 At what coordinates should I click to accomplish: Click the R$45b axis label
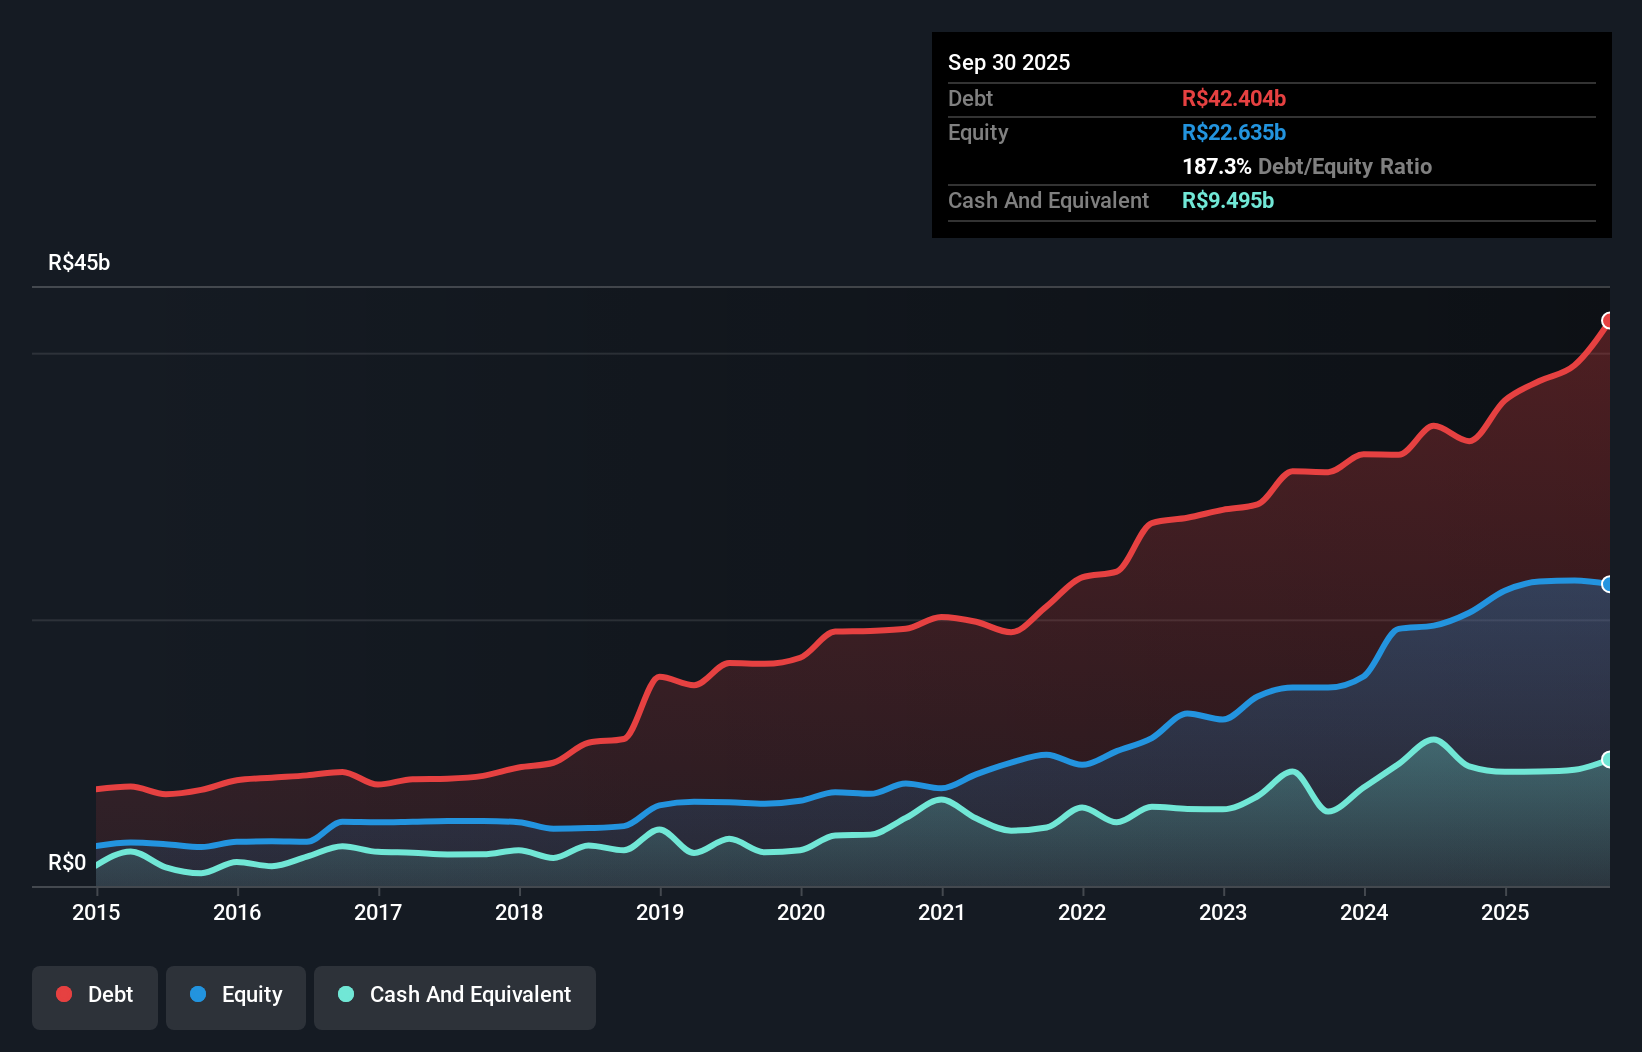click(x=79, y=262)
